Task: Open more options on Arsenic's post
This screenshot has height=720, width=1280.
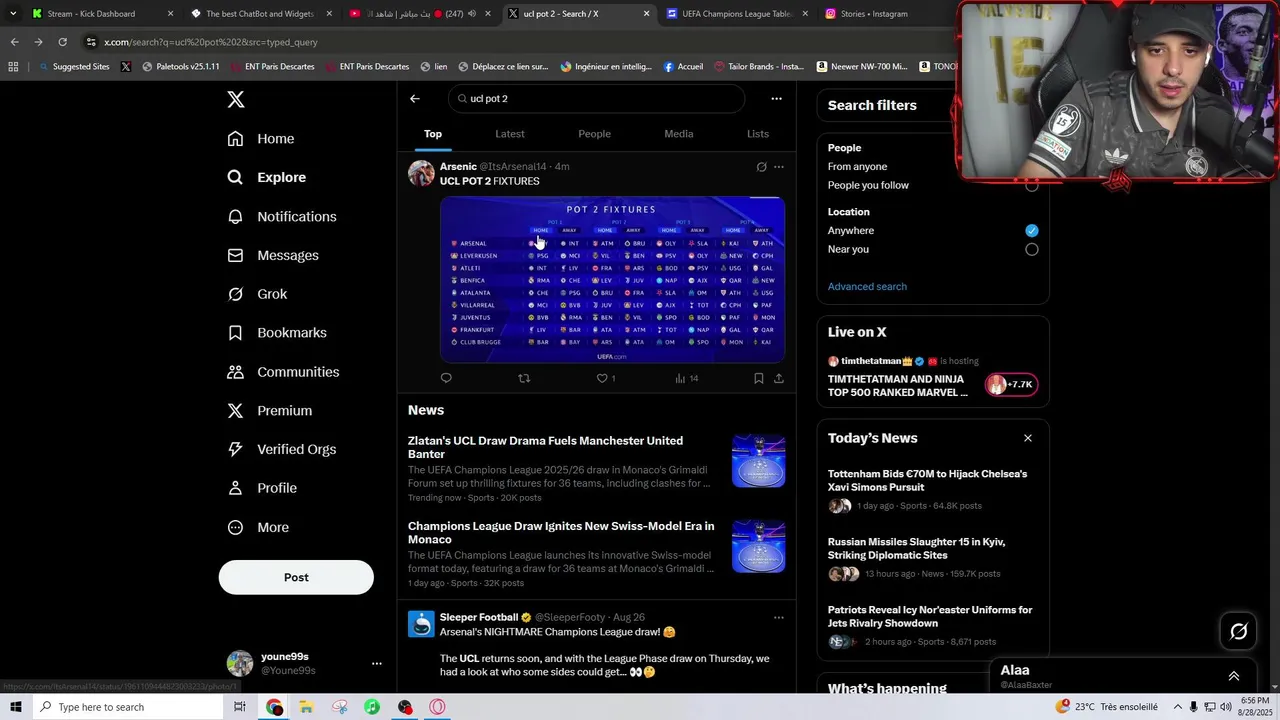Action: click(779, 167)
